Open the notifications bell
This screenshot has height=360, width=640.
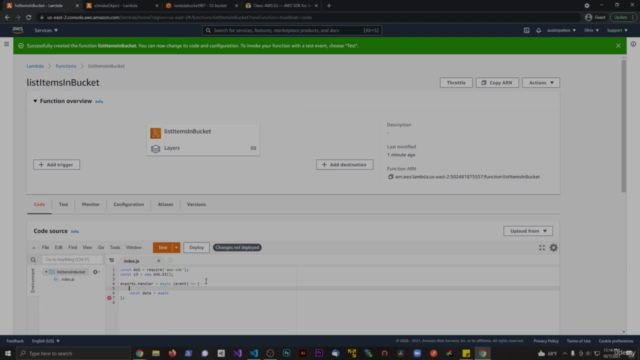point(538,30)
